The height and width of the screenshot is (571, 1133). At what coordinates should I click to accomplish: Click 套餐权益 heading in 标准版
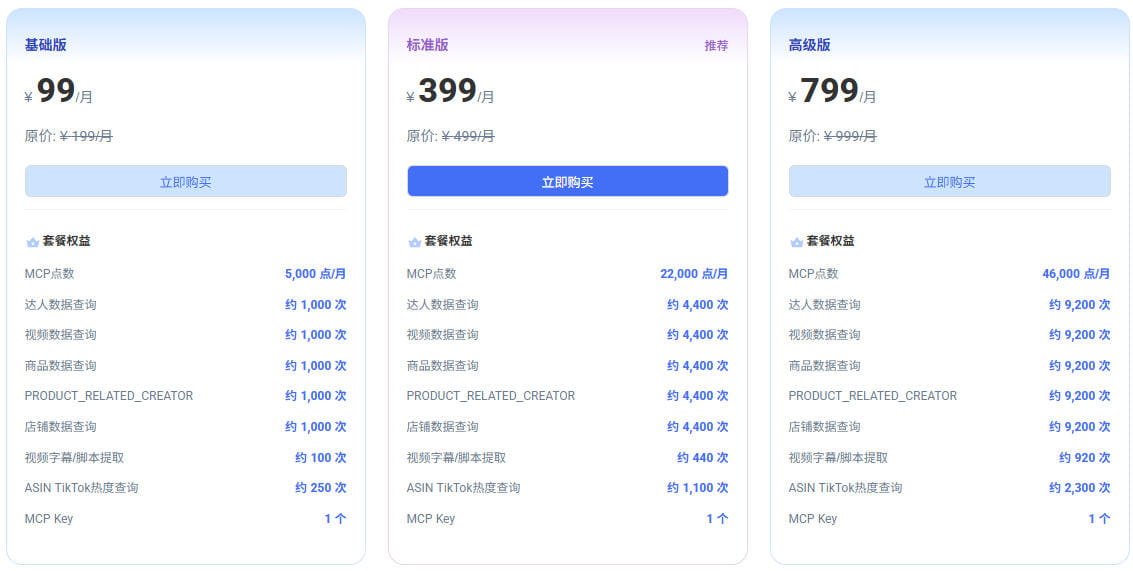449,241
